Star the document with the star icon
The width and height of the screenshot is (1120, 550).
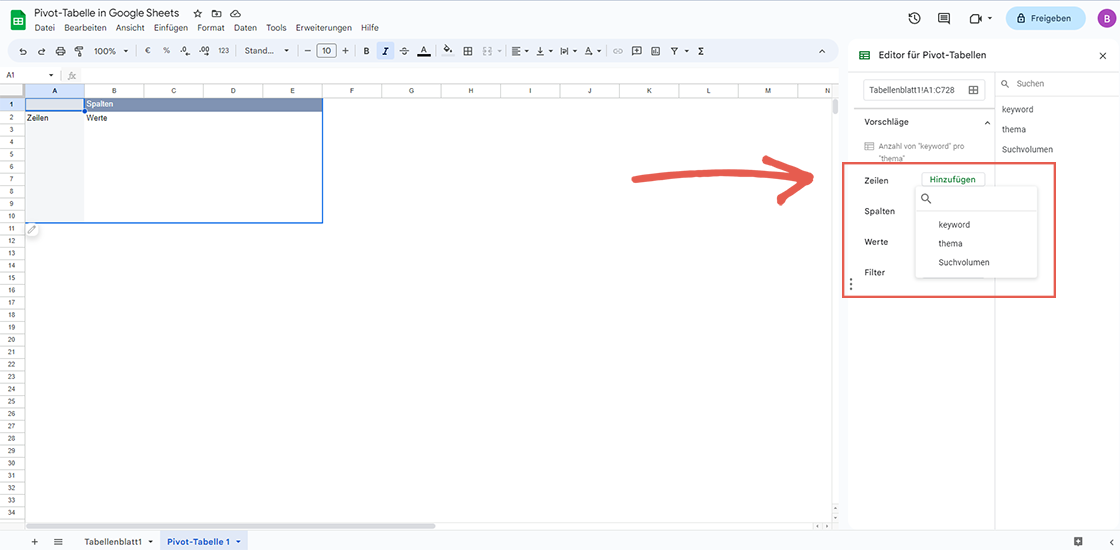point(198,14)
